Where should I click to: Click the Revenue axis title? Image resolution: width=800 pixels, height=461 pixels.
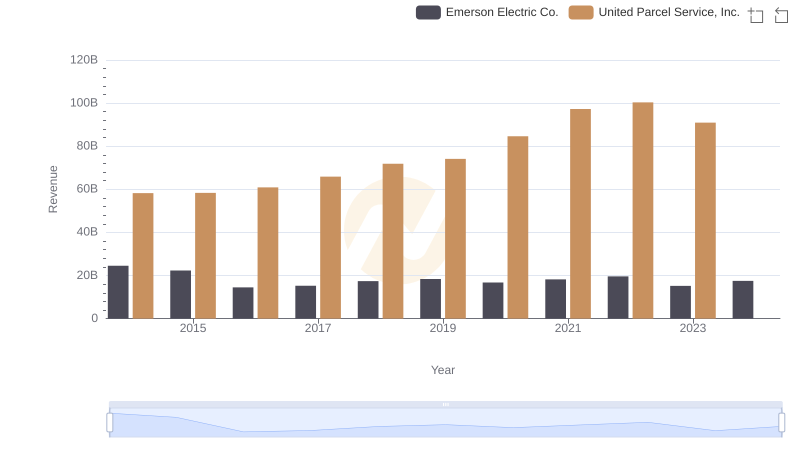53,189
